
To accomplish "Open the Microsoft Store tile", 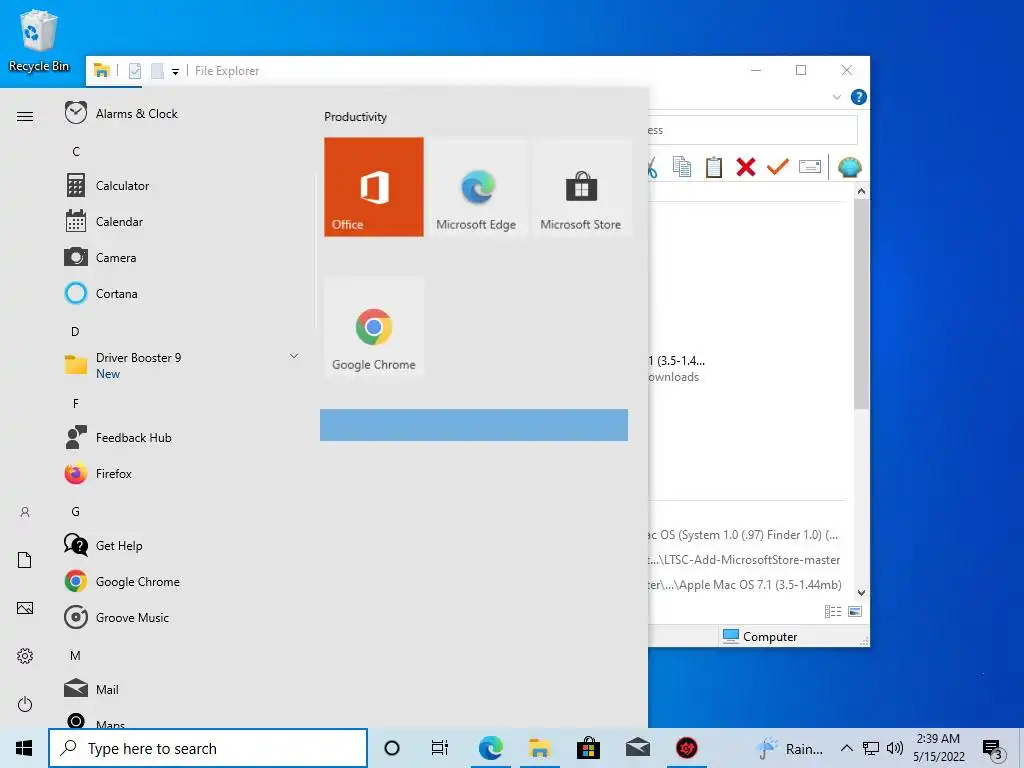I will click(581, 187).
